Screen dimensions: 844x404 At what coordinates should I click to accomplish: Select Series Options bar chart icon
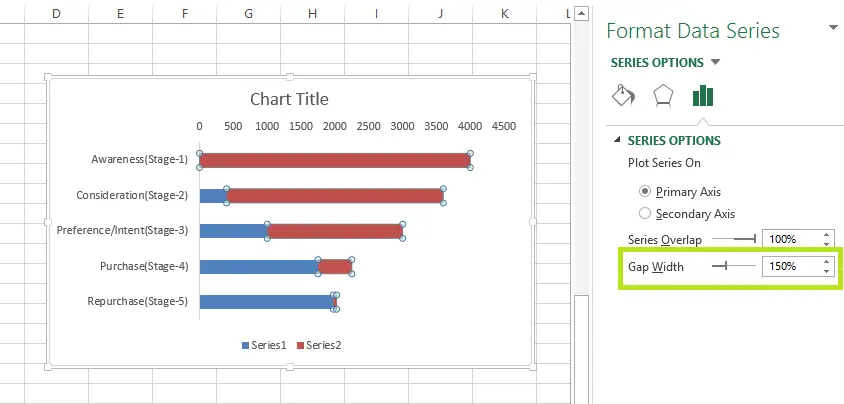702,96
